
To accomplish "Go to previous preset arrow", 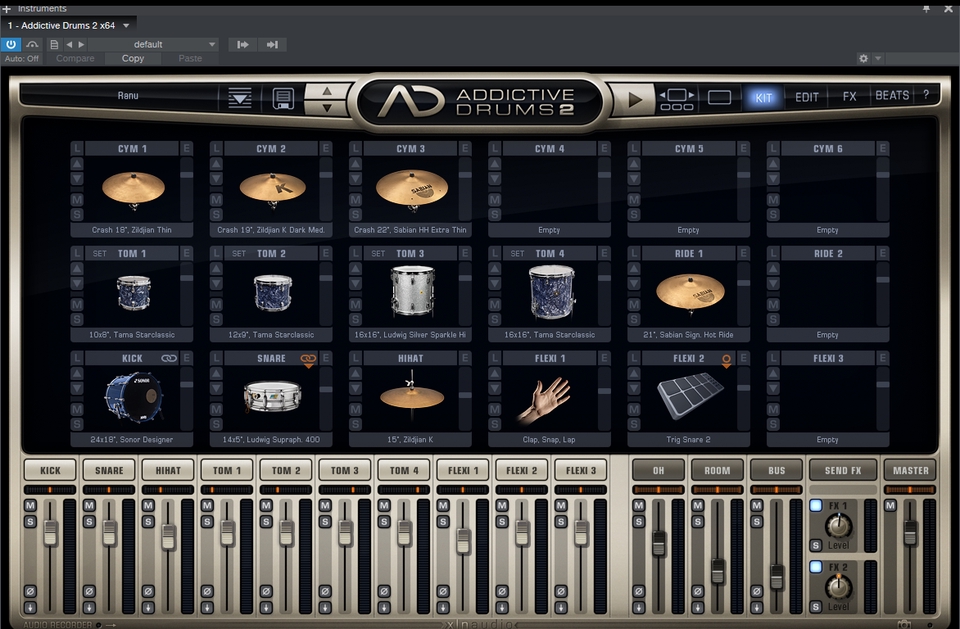I will click(69, 44).
